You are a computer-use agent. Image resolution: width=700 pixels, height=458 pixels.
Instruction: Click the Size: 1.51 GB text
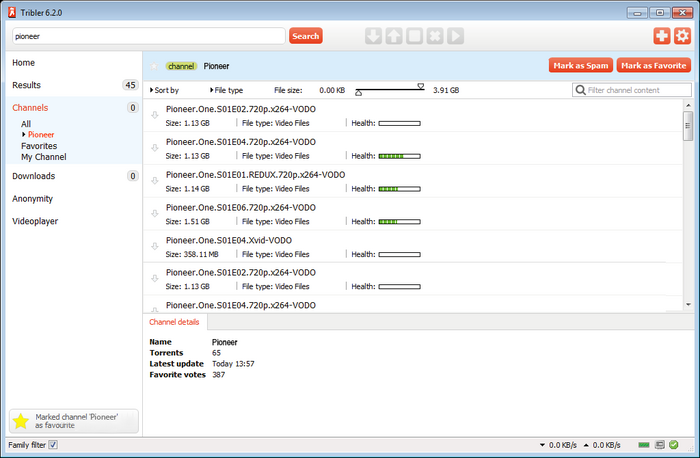[x=188, y=222]
